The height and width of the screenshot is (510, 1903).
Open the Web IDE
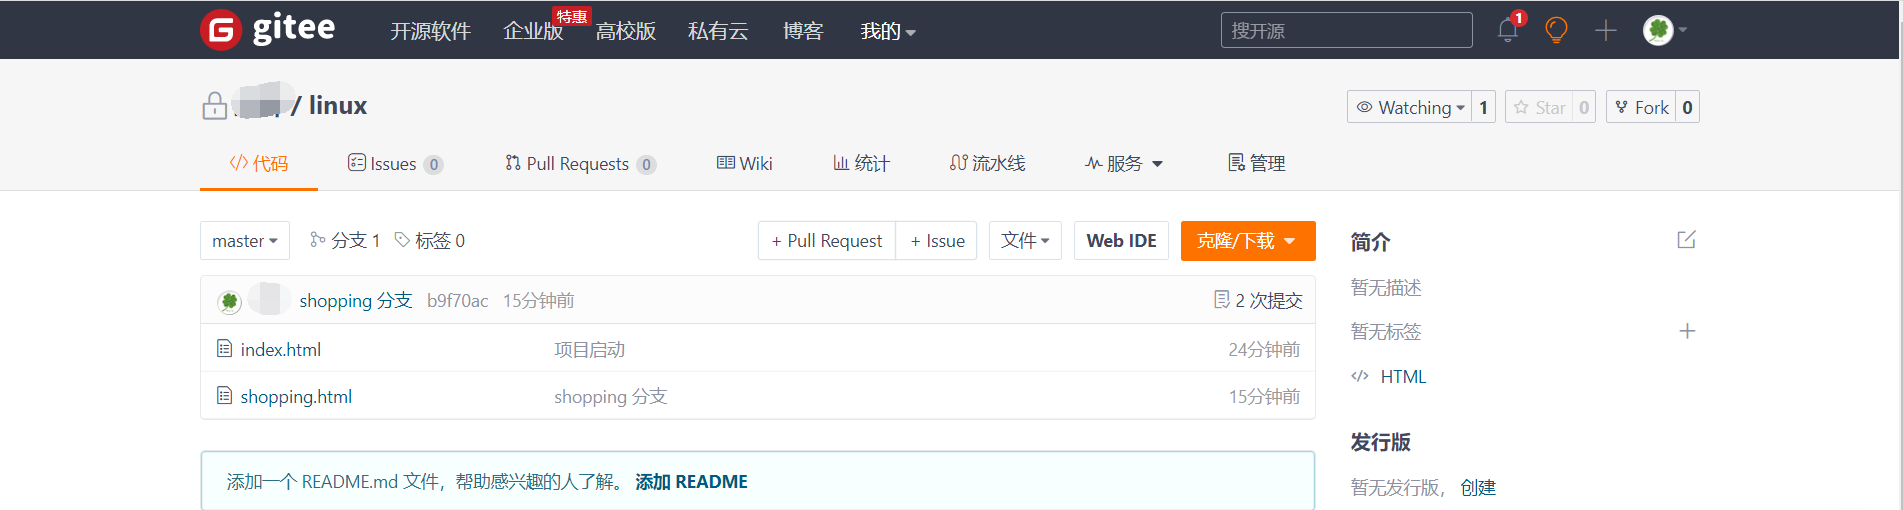pyautogui.click(x=1121, y=240)
